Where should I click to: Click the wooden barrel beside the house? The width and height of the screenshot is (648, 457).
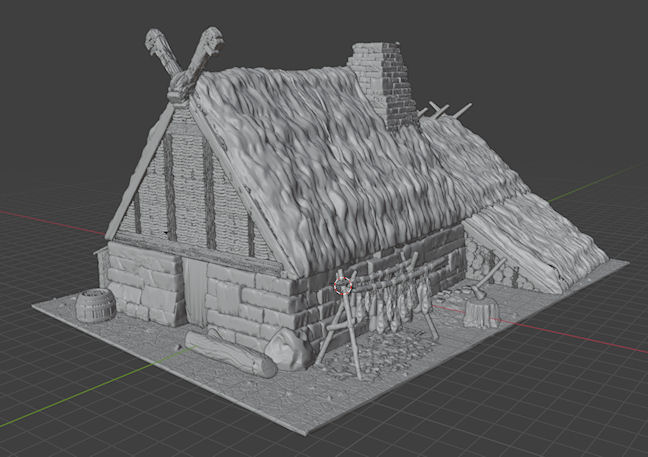pos(94,305)
